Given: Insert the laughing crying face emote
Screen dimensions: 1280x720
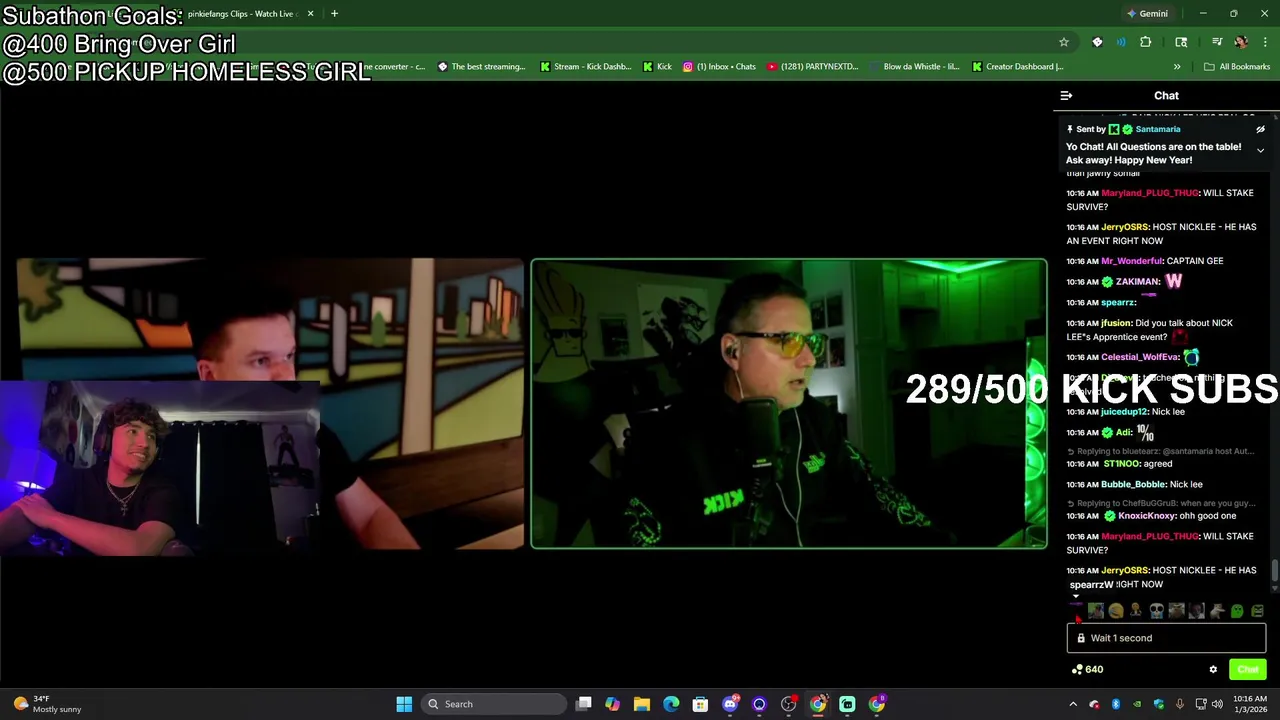Looking at the screenshot, I should pyautogui.click(x=1116, y=611).
